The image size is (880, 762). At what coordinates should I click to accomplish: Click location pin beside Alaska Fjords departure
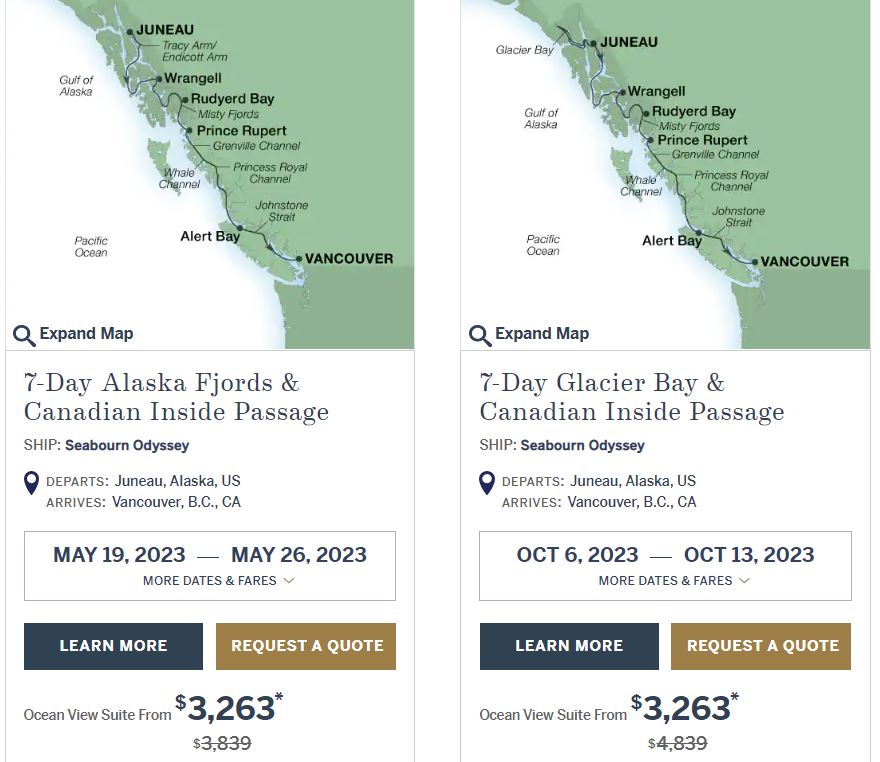31,483
